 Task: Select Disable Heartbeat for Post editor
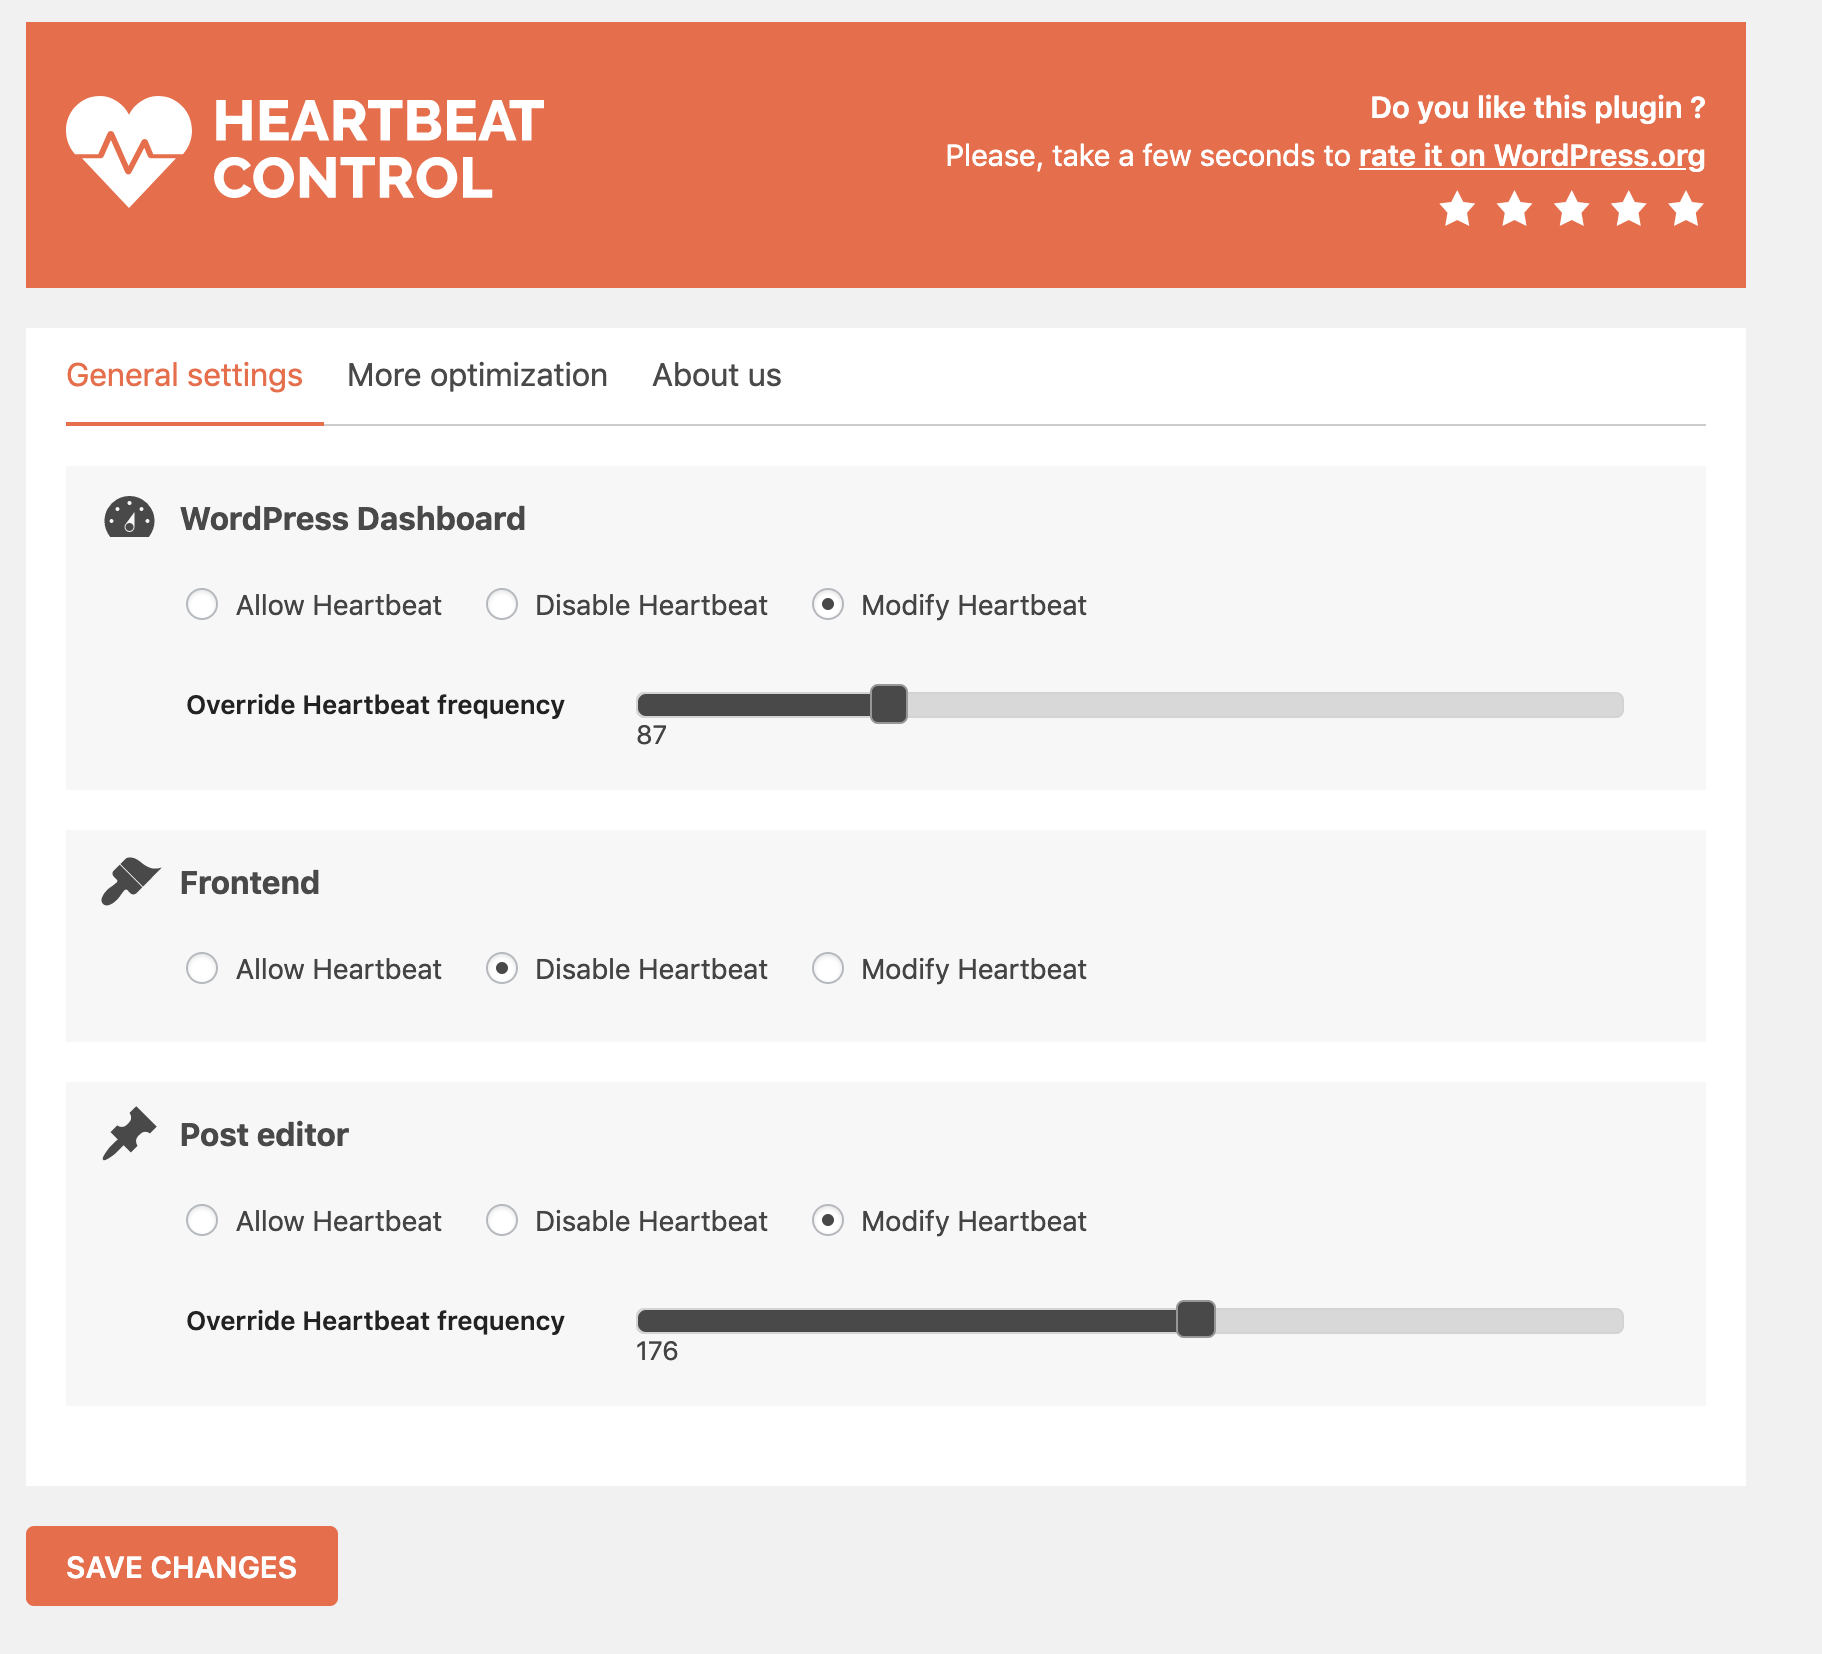(502, 1220)
